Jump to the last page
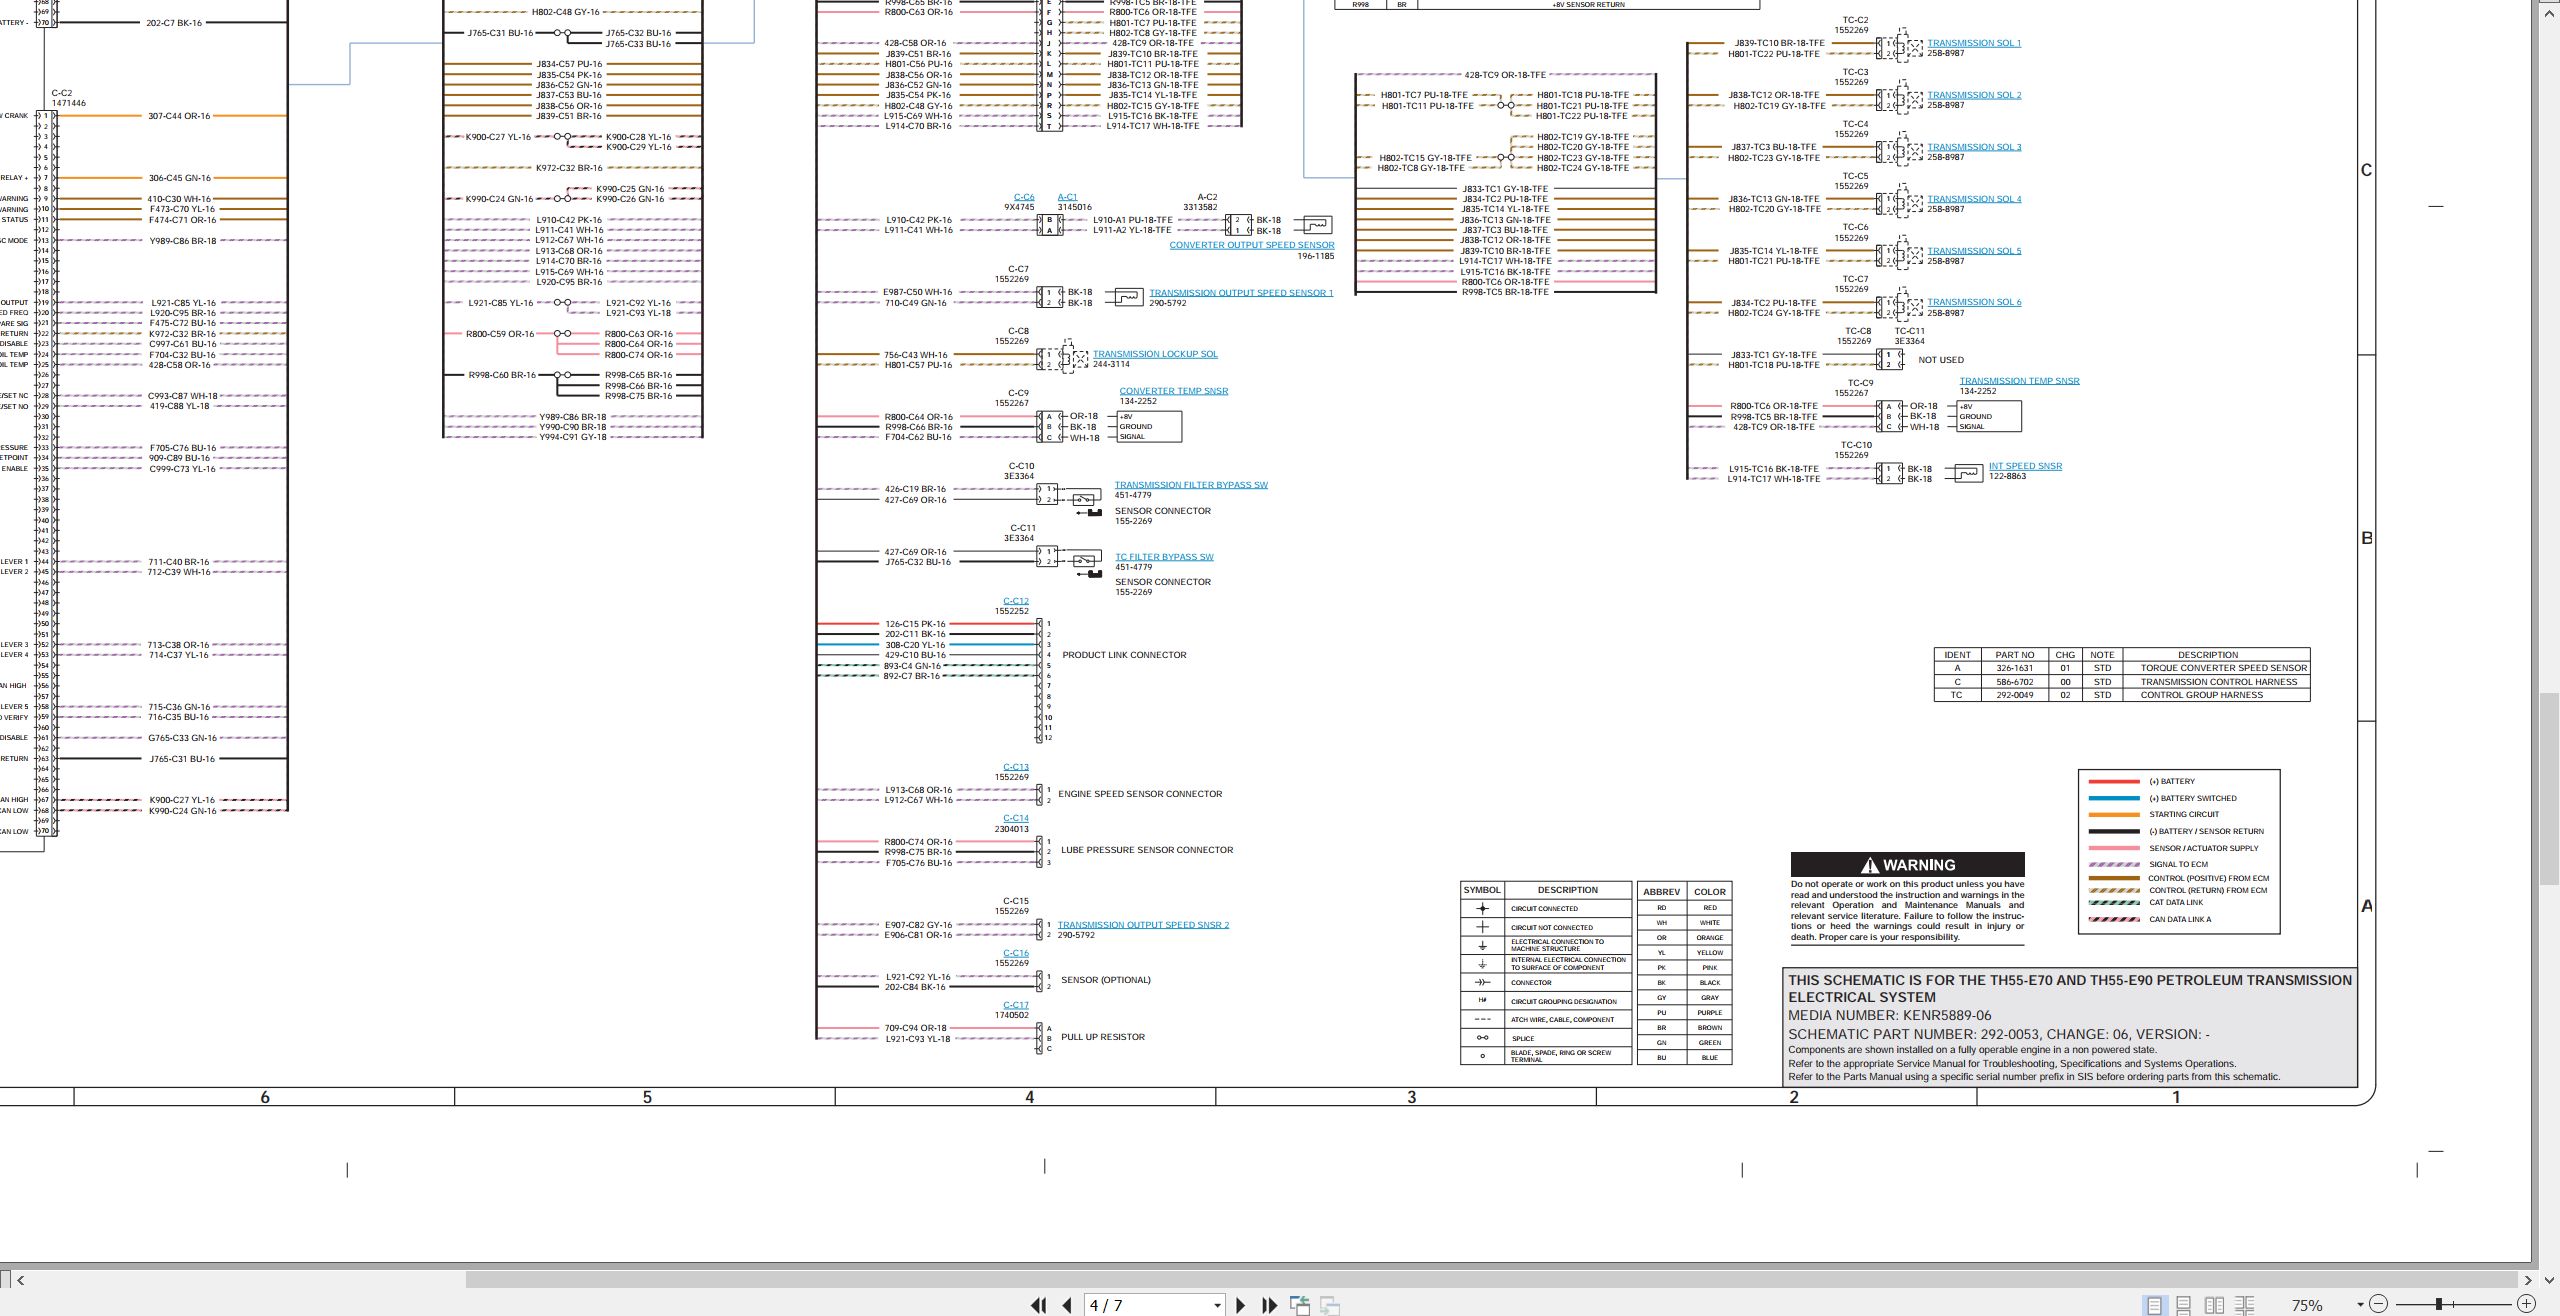Screen dimensions: 2560x1316 [1270, 1305]
